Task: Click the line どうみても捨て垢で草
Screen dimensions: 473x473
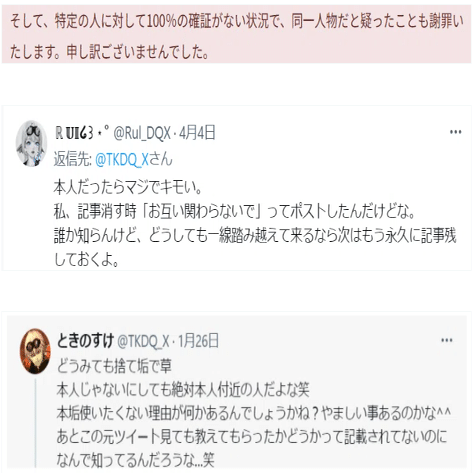Action: click(114, 366)
